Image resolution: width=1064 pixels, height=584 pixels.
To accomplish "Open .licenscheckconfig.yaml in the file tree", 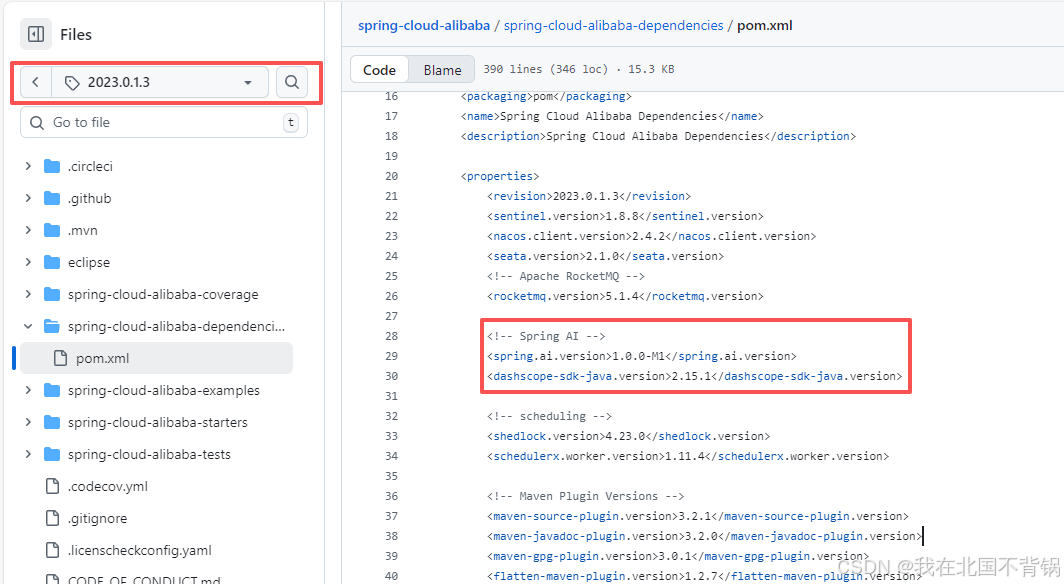I will point(140,550).
